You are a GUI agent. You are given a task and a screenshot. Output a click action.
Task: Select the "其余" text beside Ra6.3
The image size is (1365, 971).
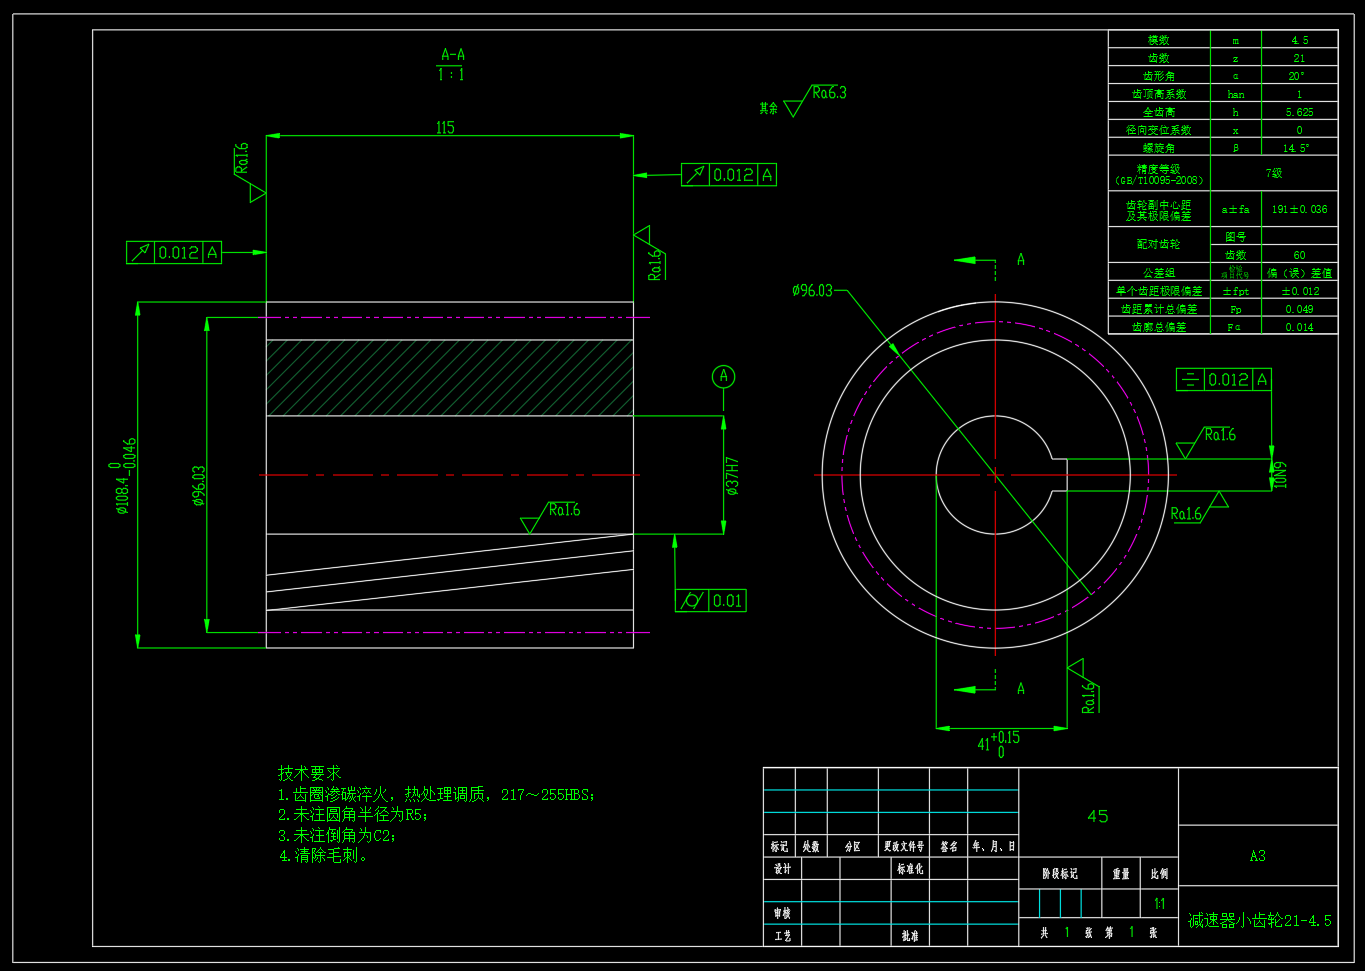point(768,108)
